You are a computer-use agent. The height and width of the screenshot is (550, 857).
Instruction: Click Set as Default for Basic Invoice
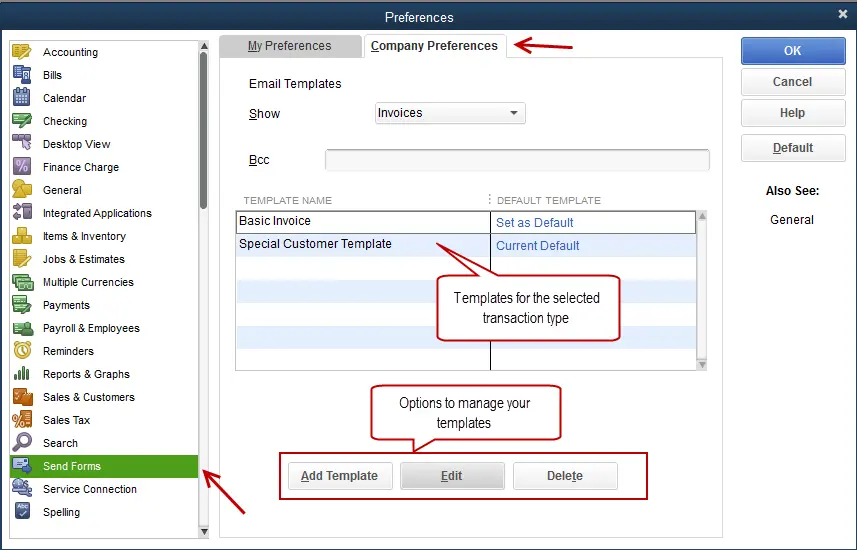click(535, 223)
